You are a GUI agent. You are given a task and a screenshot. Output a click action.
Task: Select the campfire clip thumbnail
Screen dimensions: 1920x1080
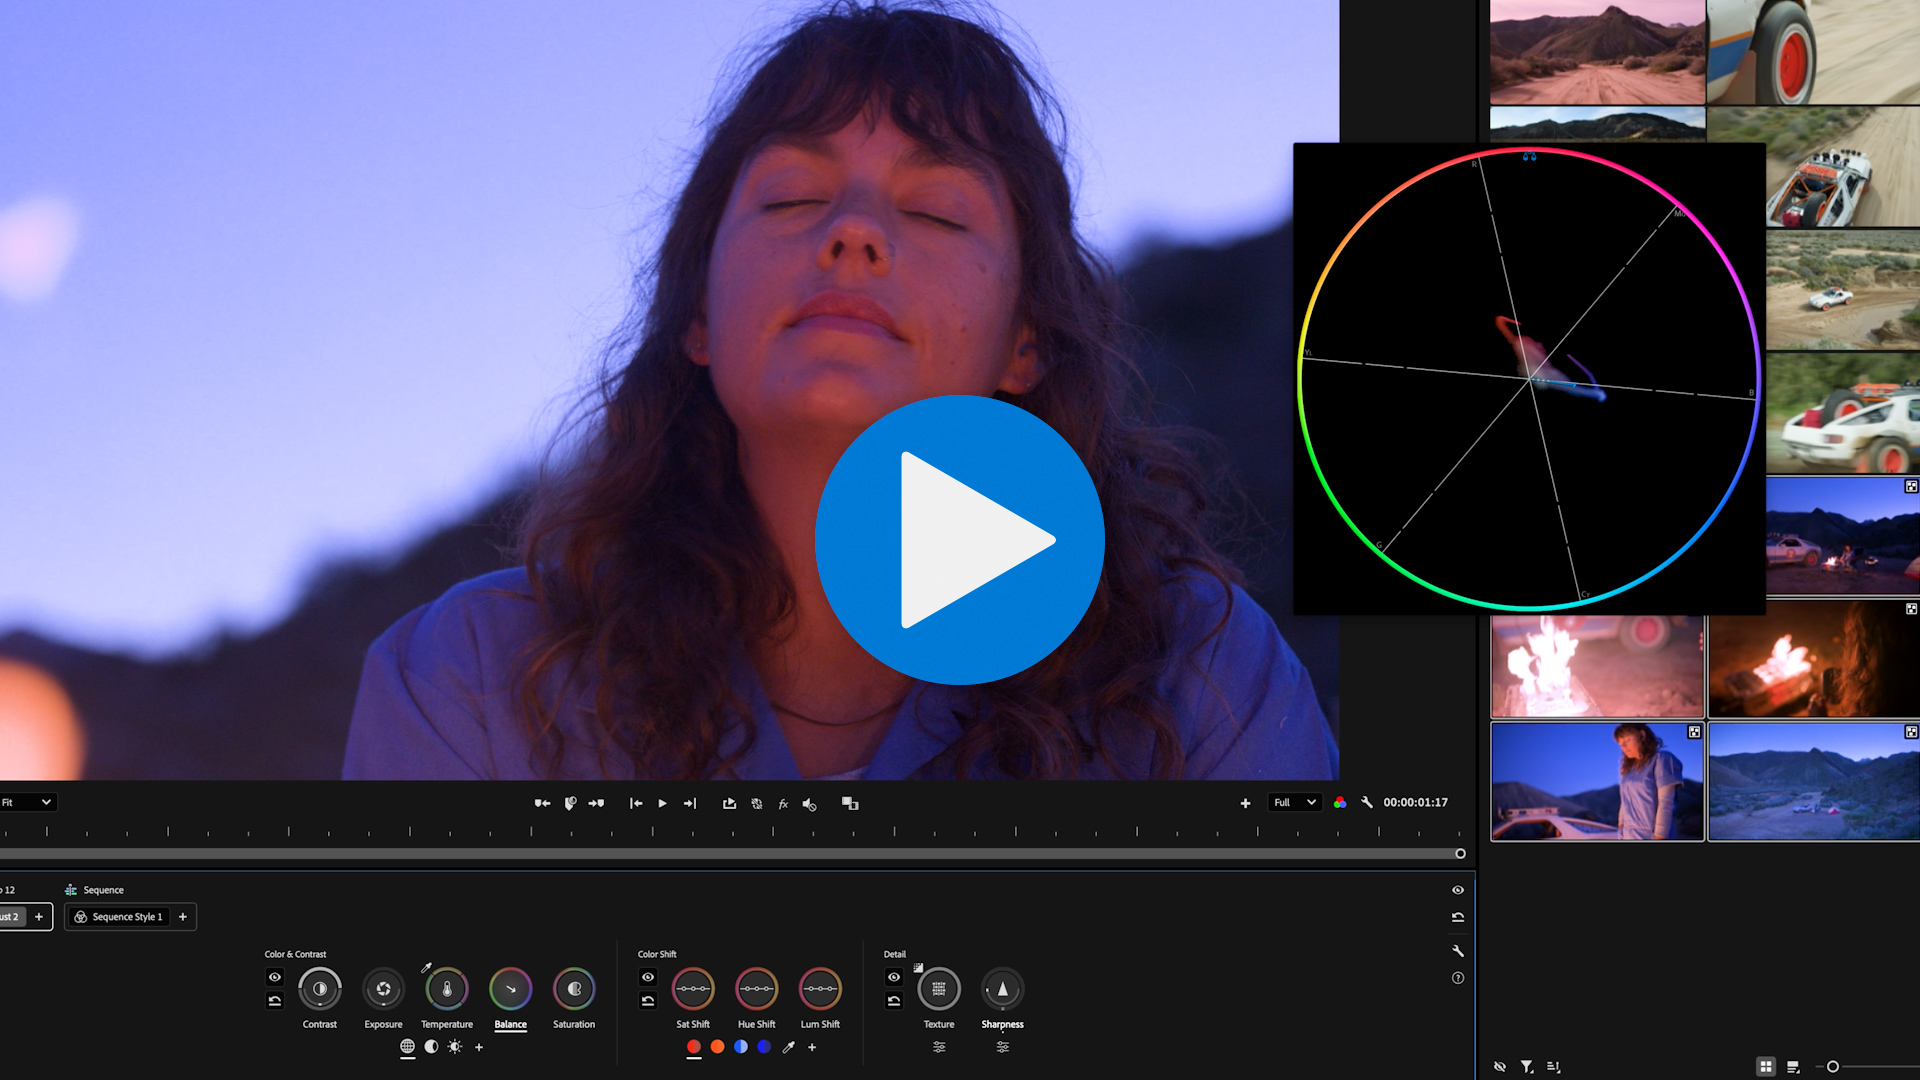1812,660
